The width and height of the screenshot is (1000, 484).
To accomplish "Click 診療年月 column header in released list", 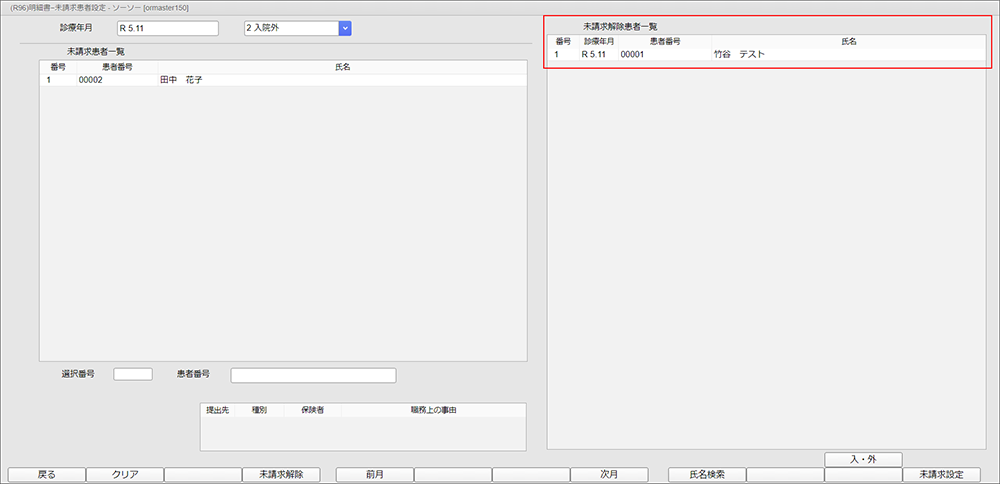I will (599, 42).
